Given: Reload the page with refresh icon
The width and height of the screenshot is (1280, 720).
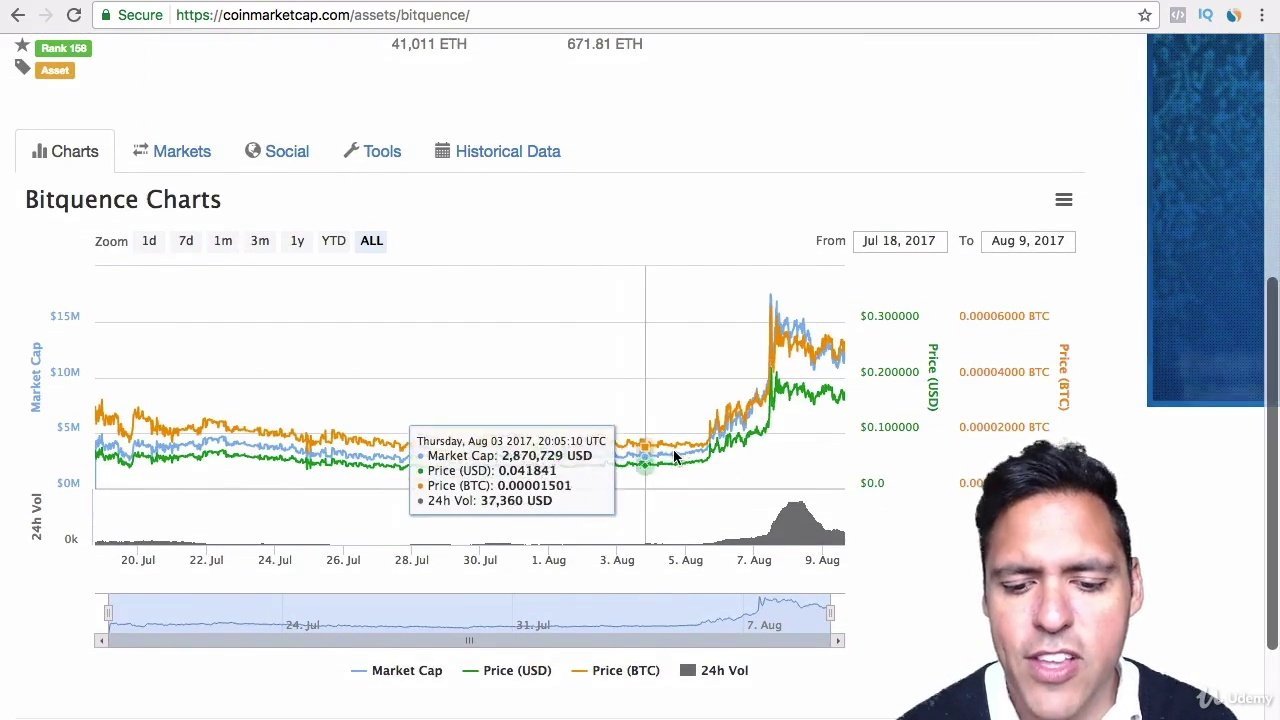Looking at the screenshot, I should coord(74,15).
